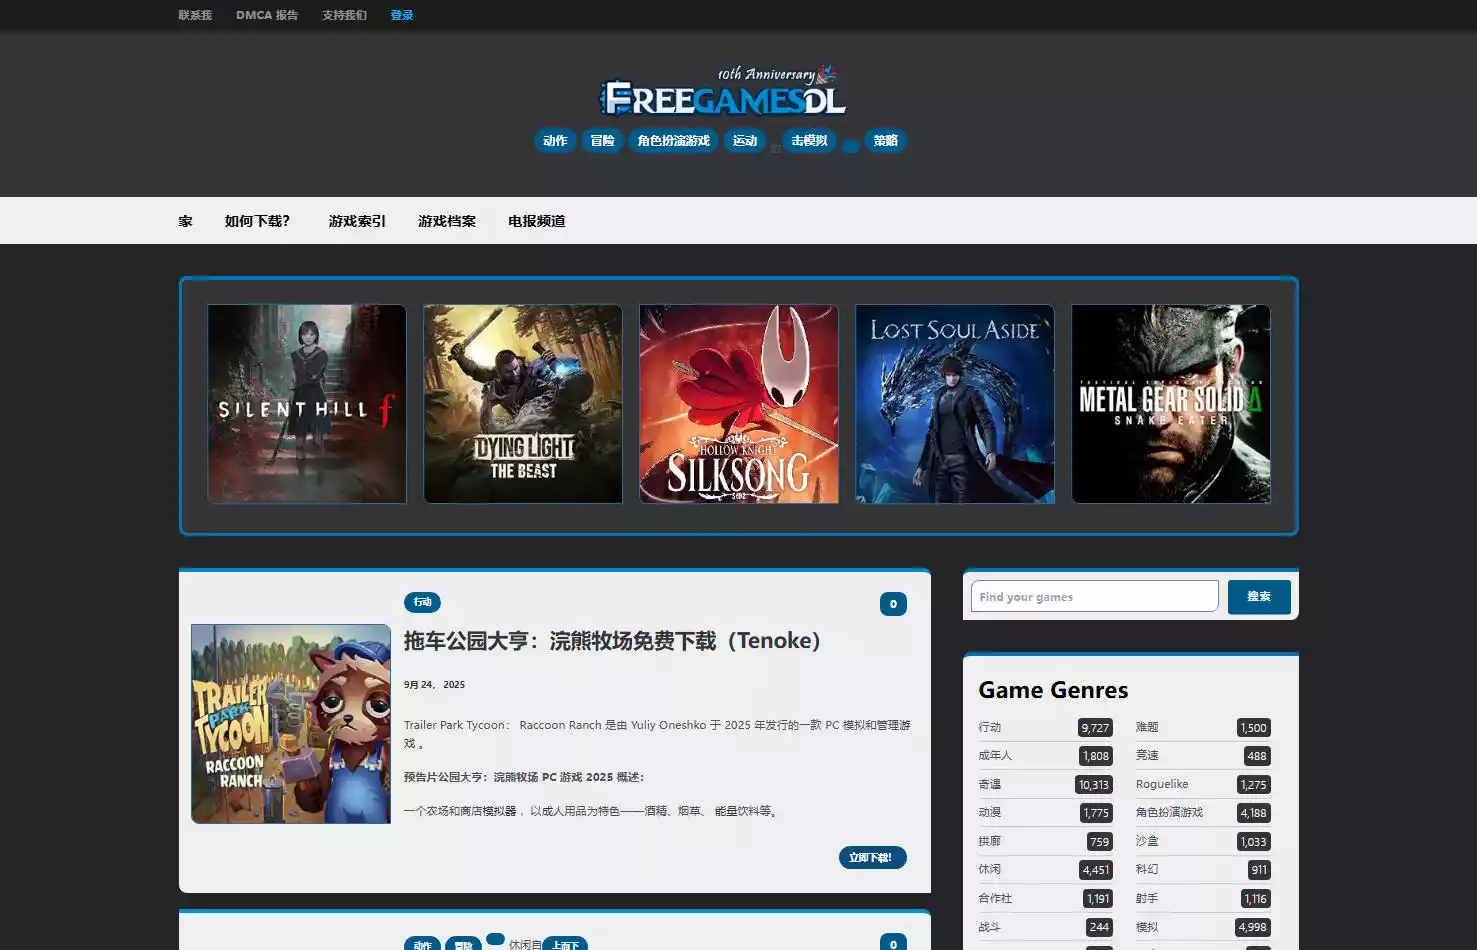This screenshot has width=1477, height=950.
Task: Open the 奇谭 genre link
Action: tap(990, 785)
